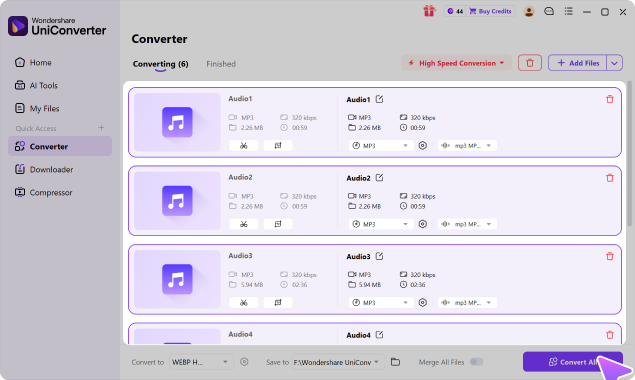The image size is (635, 380).
Task: Rename Audio3 output with edit icon
Action: (x=379, y=256)
